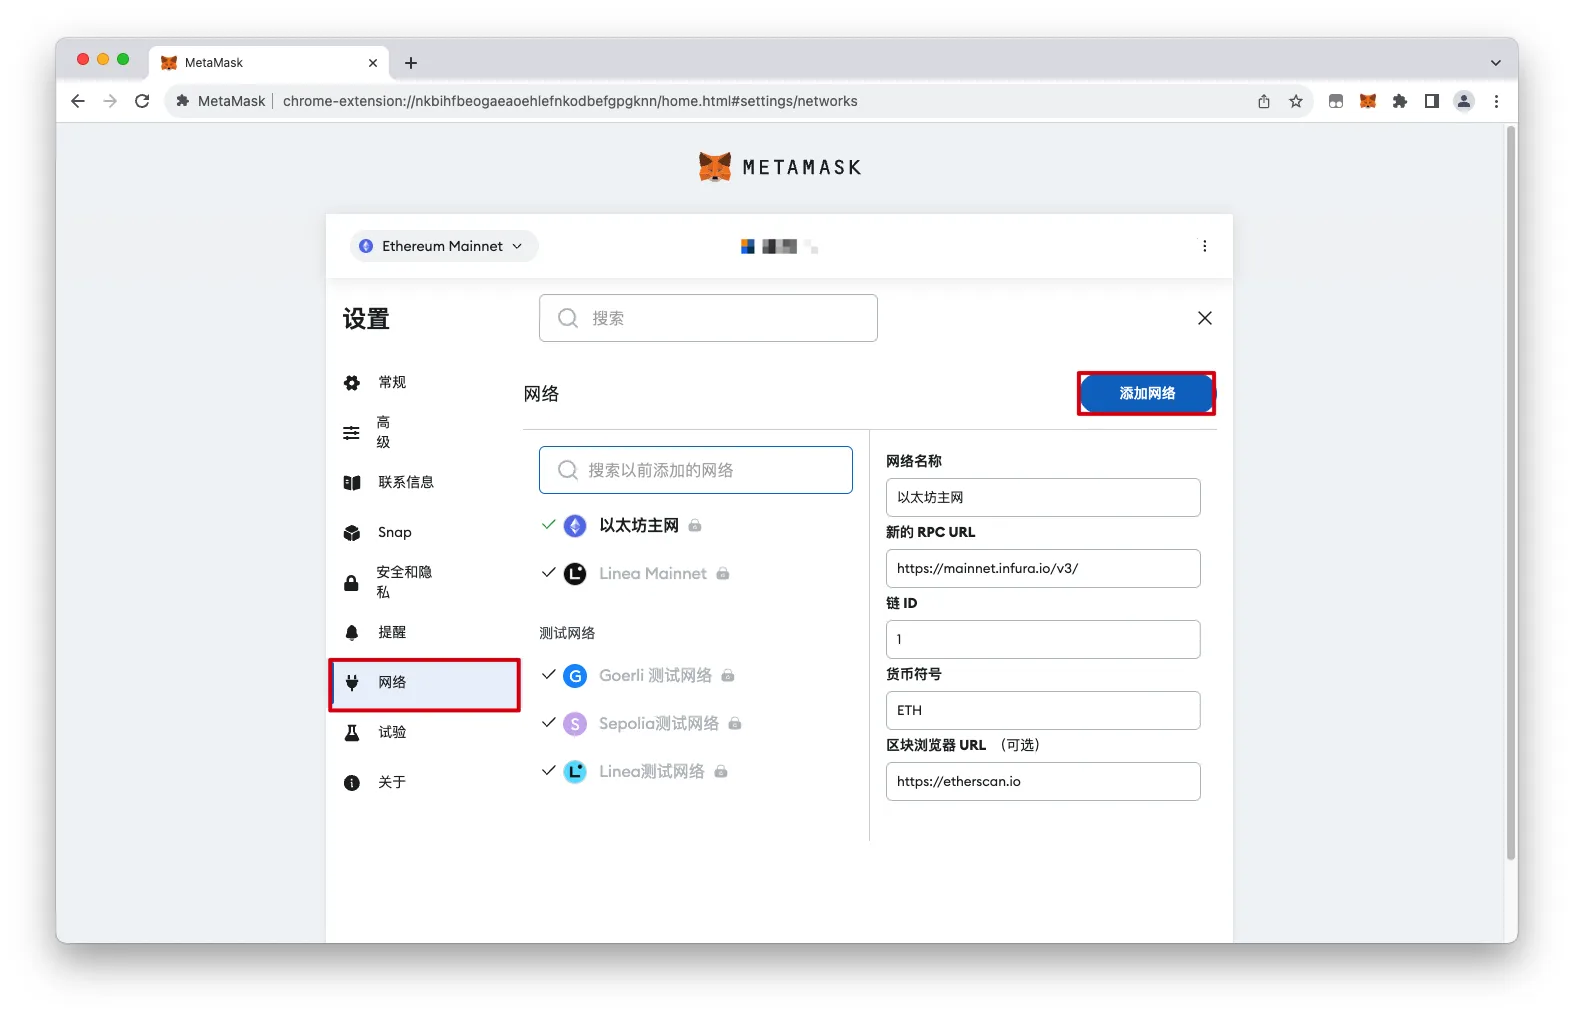
Task: Click the lock icon beside Linea Mainnet
Action: (723, 574)
